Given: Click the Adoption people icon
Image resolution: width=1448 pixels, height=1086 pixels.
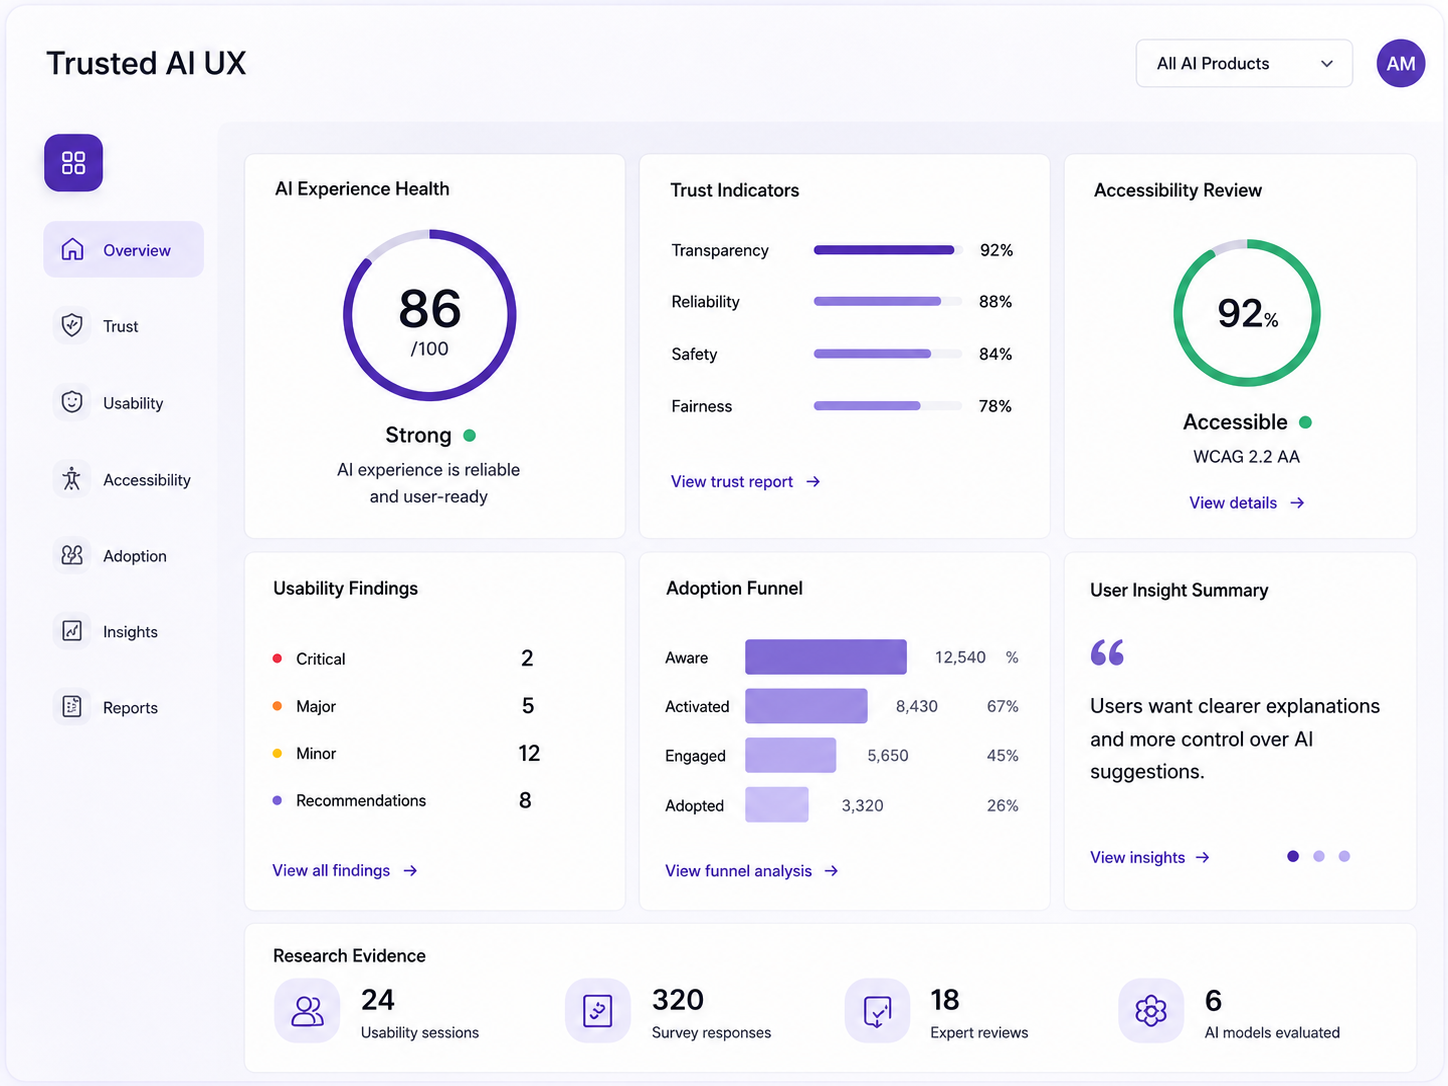Looking at the screenshot, I should tap(72, 555).
